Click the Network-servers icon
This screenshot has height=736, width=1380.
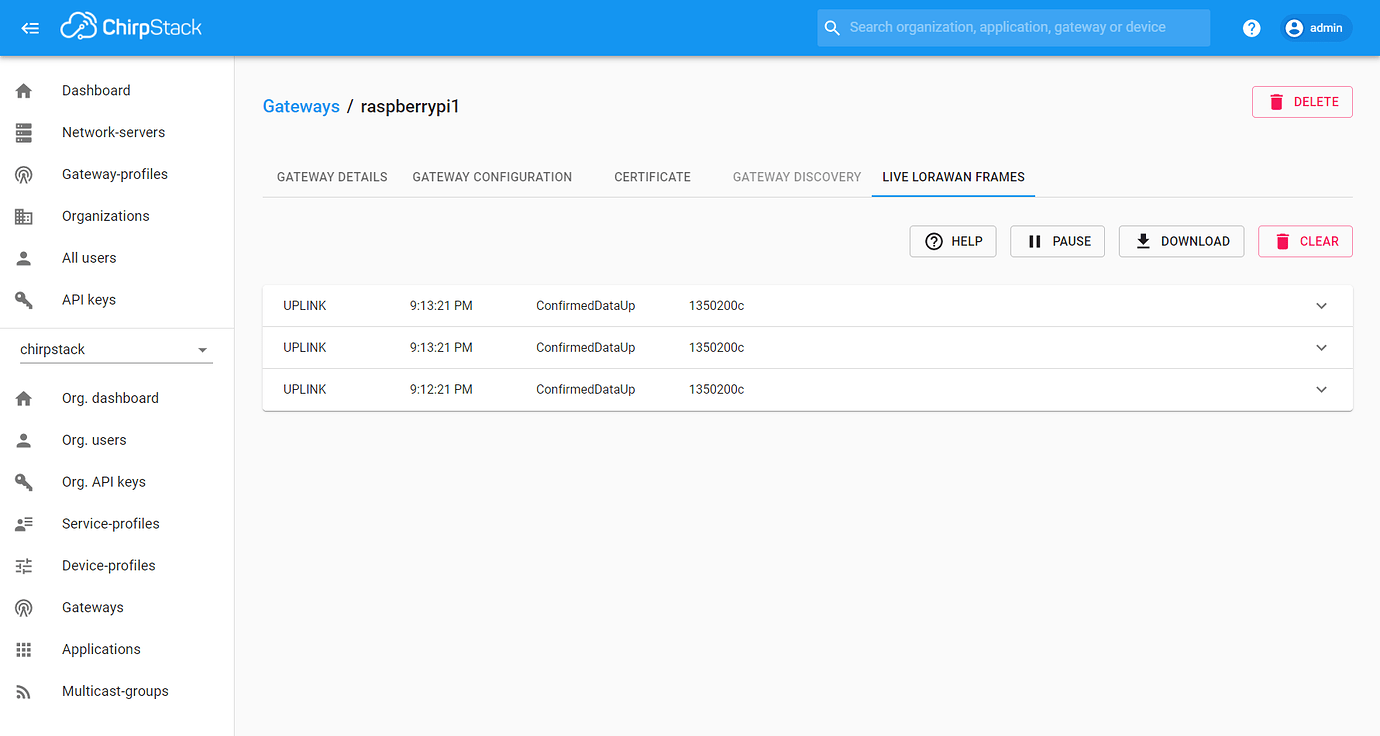[x=24, y=133]
